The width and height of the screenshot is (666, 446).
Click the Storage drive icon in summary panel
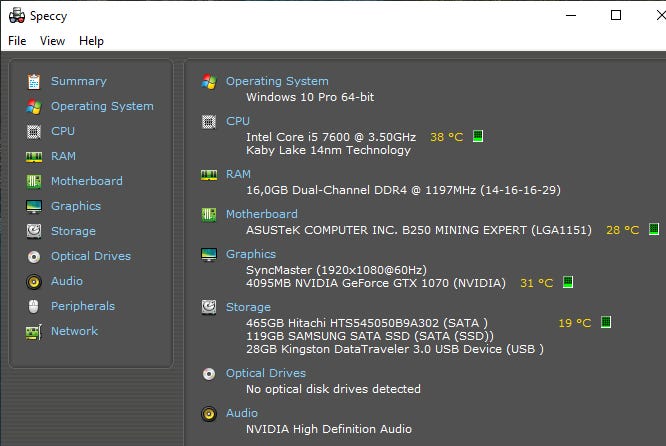(209, 308)
